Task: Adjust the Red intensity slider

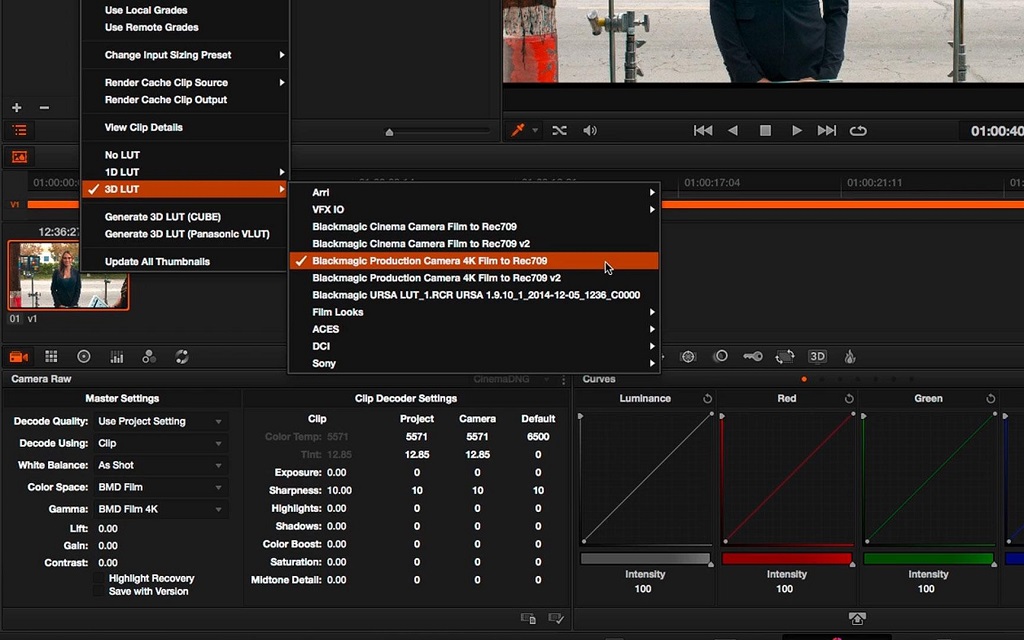Action: tap(787, 558)
